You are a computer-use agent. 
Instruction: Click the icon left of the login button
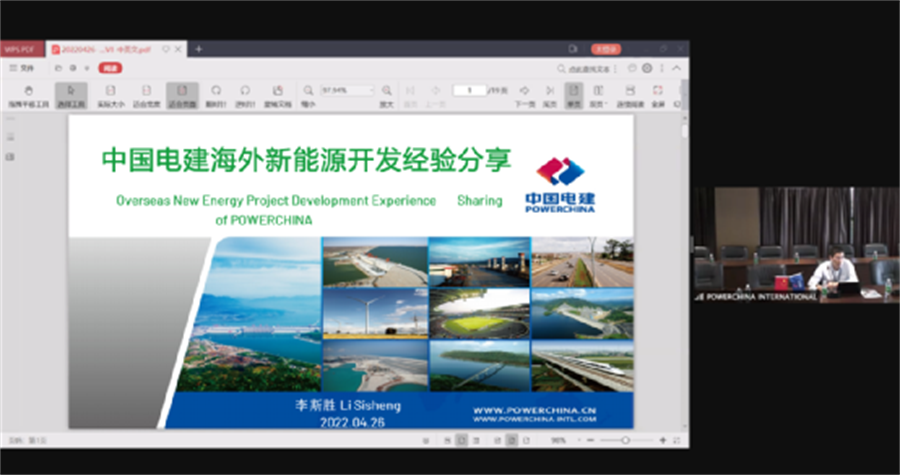coord(572,49)
